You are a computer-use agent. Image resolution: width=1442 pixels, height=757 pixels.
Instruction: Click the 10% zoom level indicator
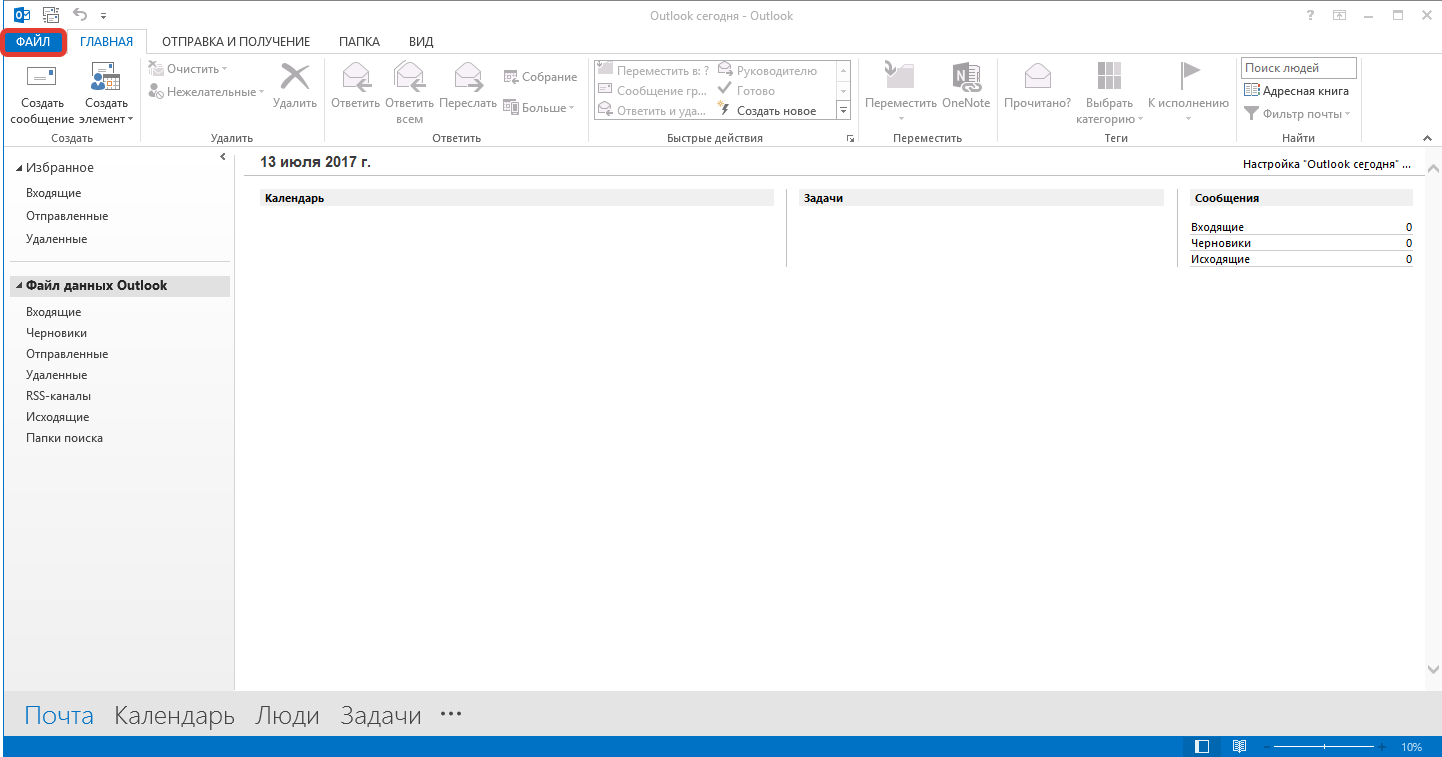click(1411, 747)
